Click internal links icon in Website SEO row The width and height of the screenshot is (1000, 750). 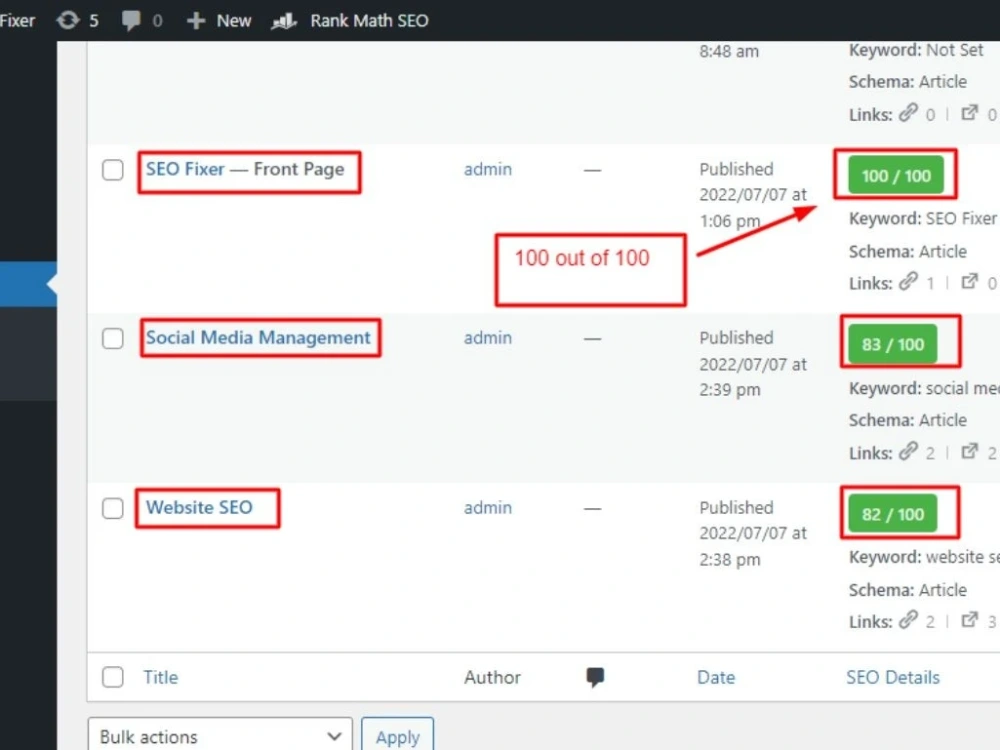908,619
